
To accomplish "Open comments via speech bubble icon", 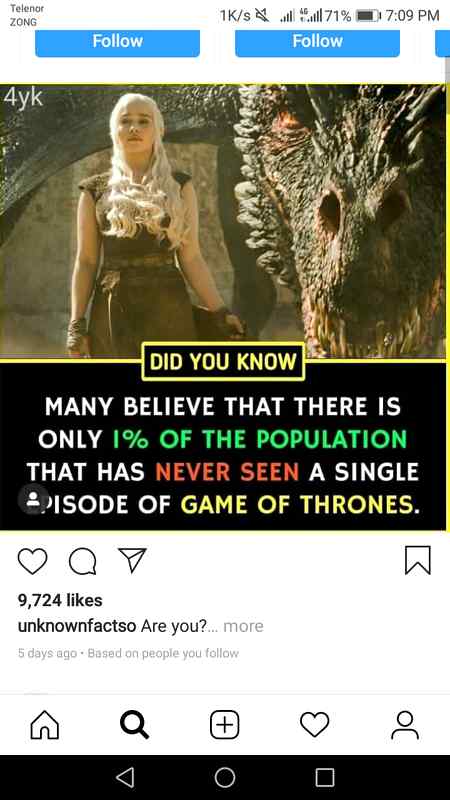I will [83, 562].
